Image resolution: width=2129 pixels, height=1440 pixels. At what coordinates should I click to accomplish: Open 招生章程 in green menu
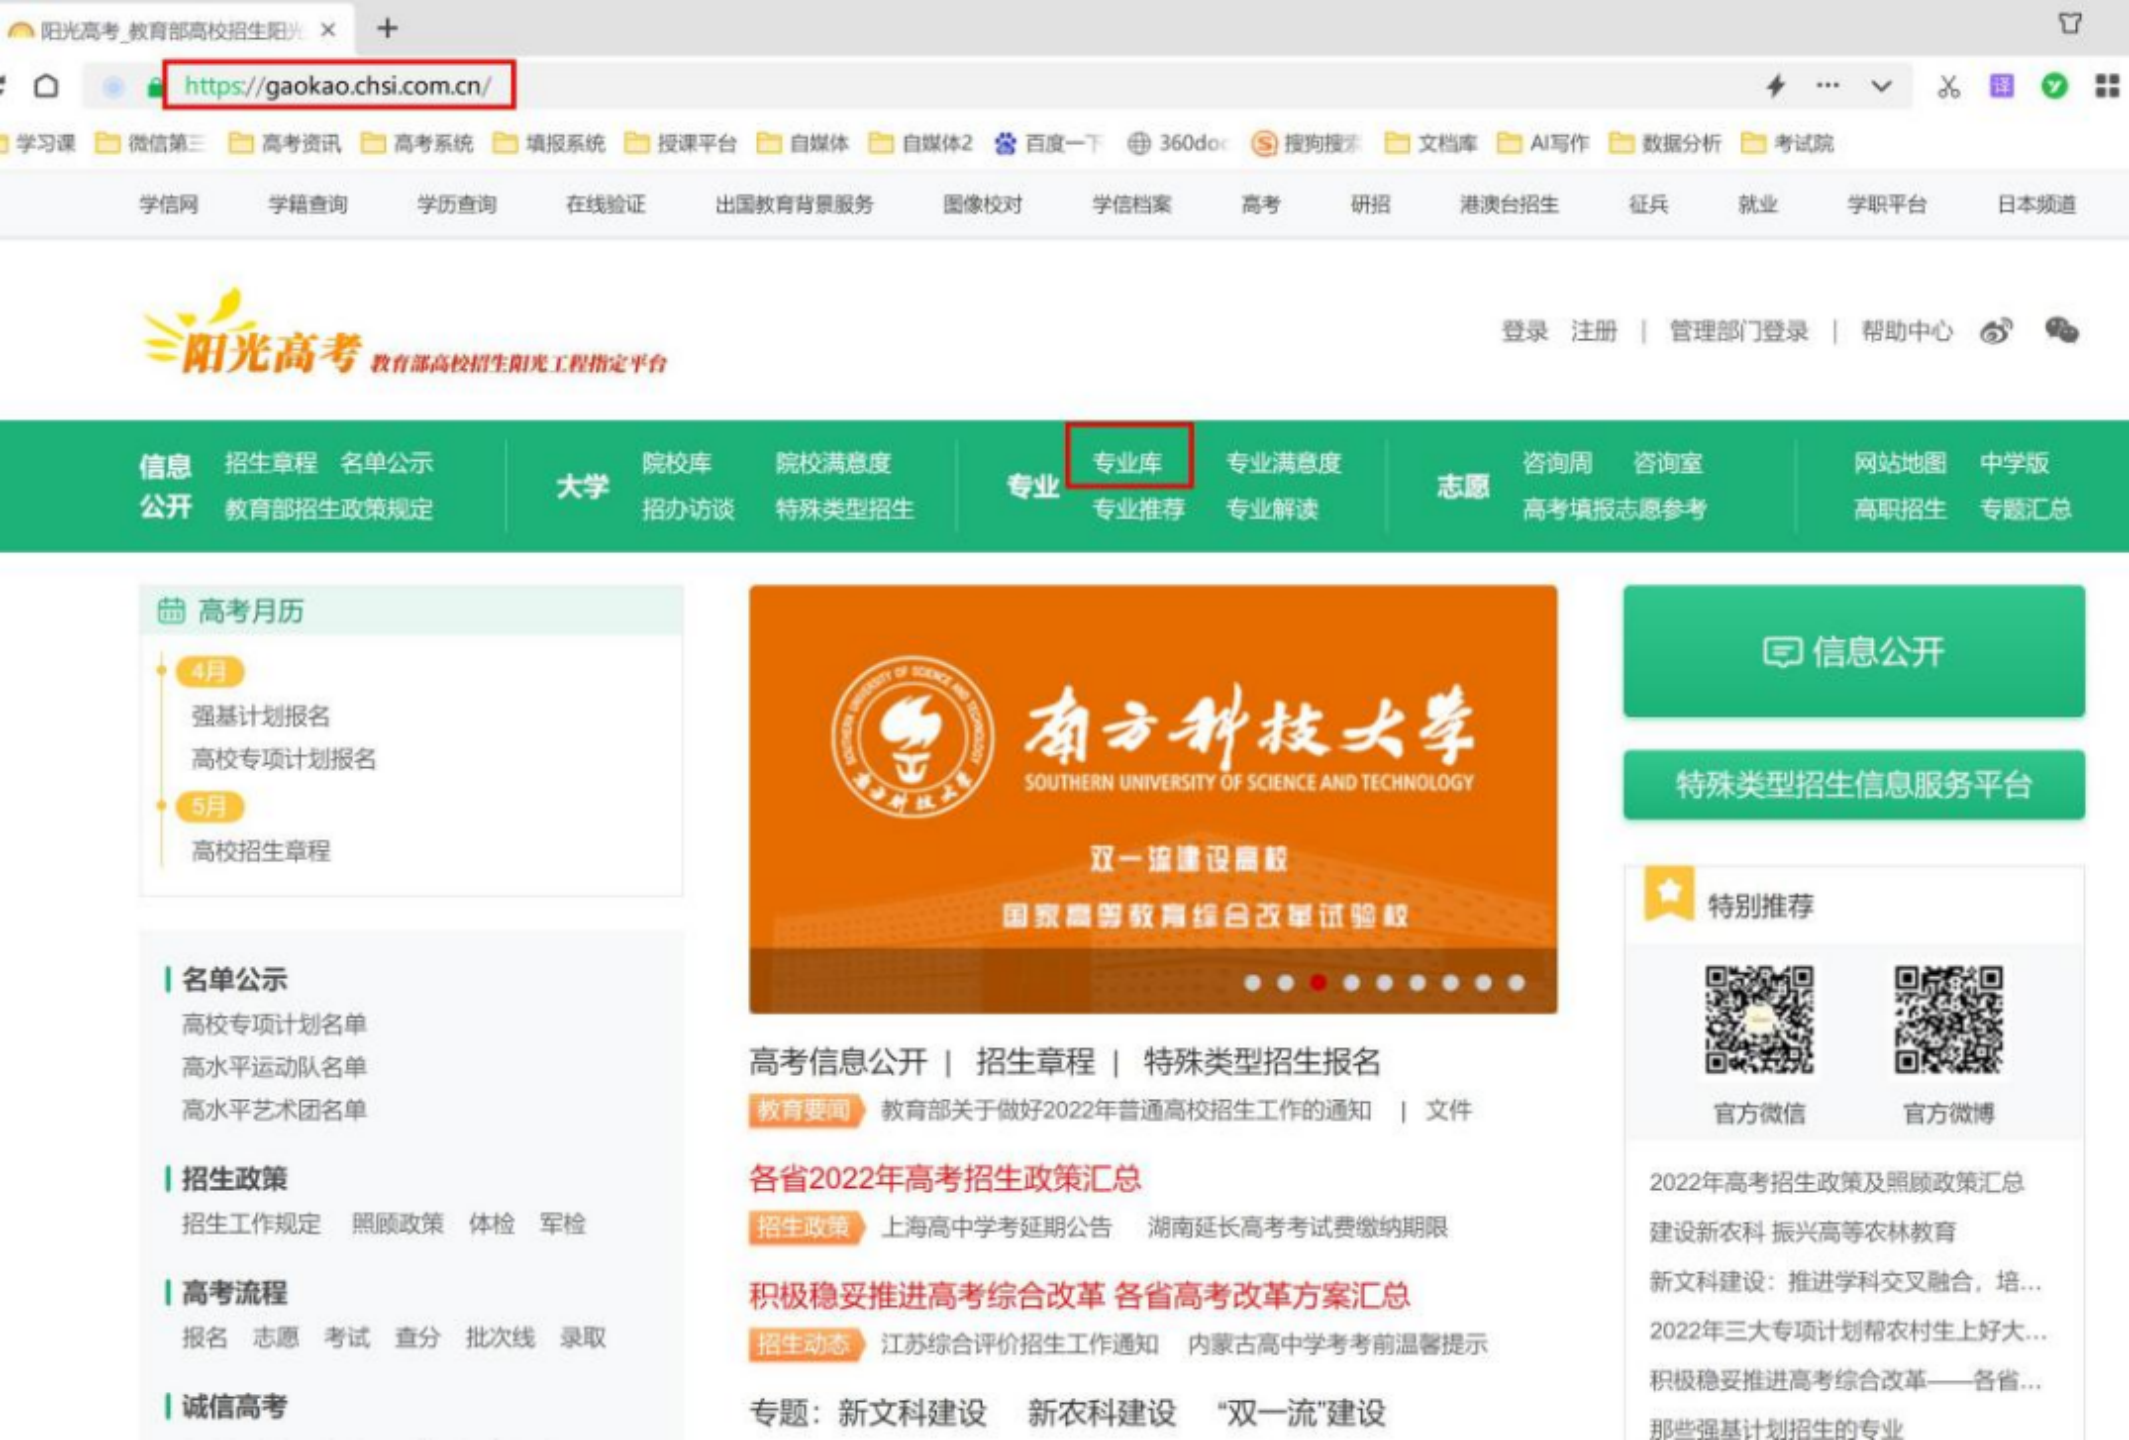270,462
